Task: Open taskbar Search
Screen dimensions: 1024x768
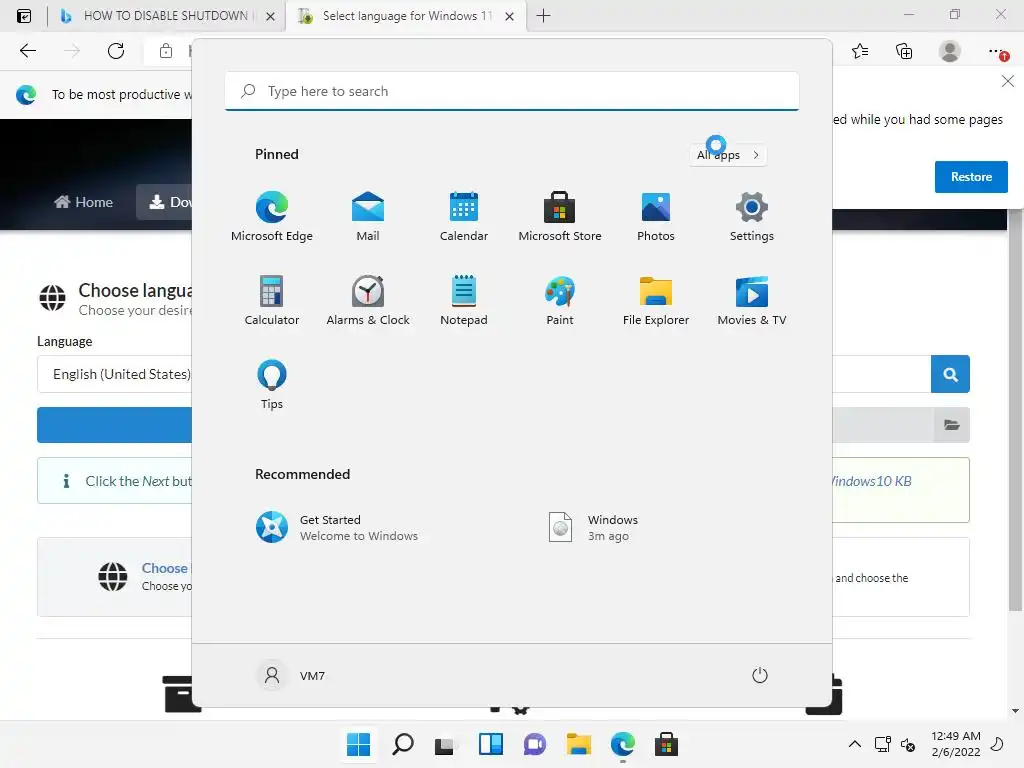Action: [403, 744]
